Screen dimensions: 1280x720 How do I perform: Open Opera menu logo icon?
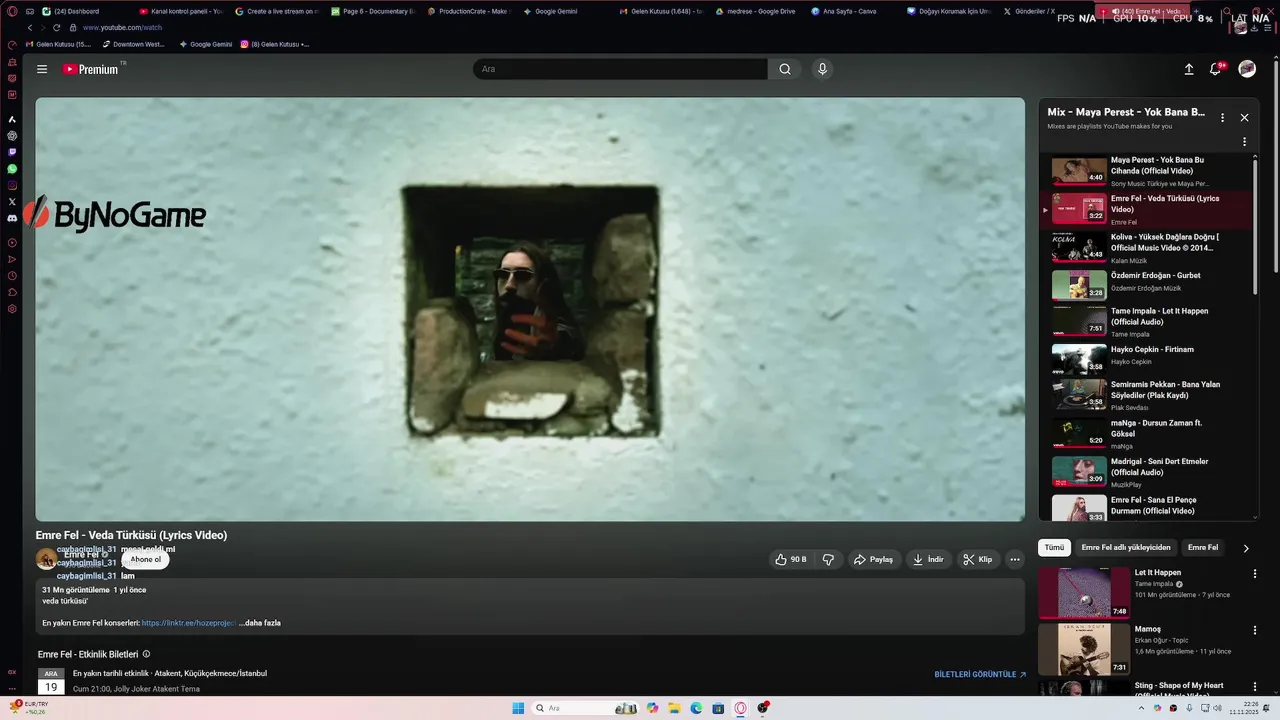coord(12,11)
